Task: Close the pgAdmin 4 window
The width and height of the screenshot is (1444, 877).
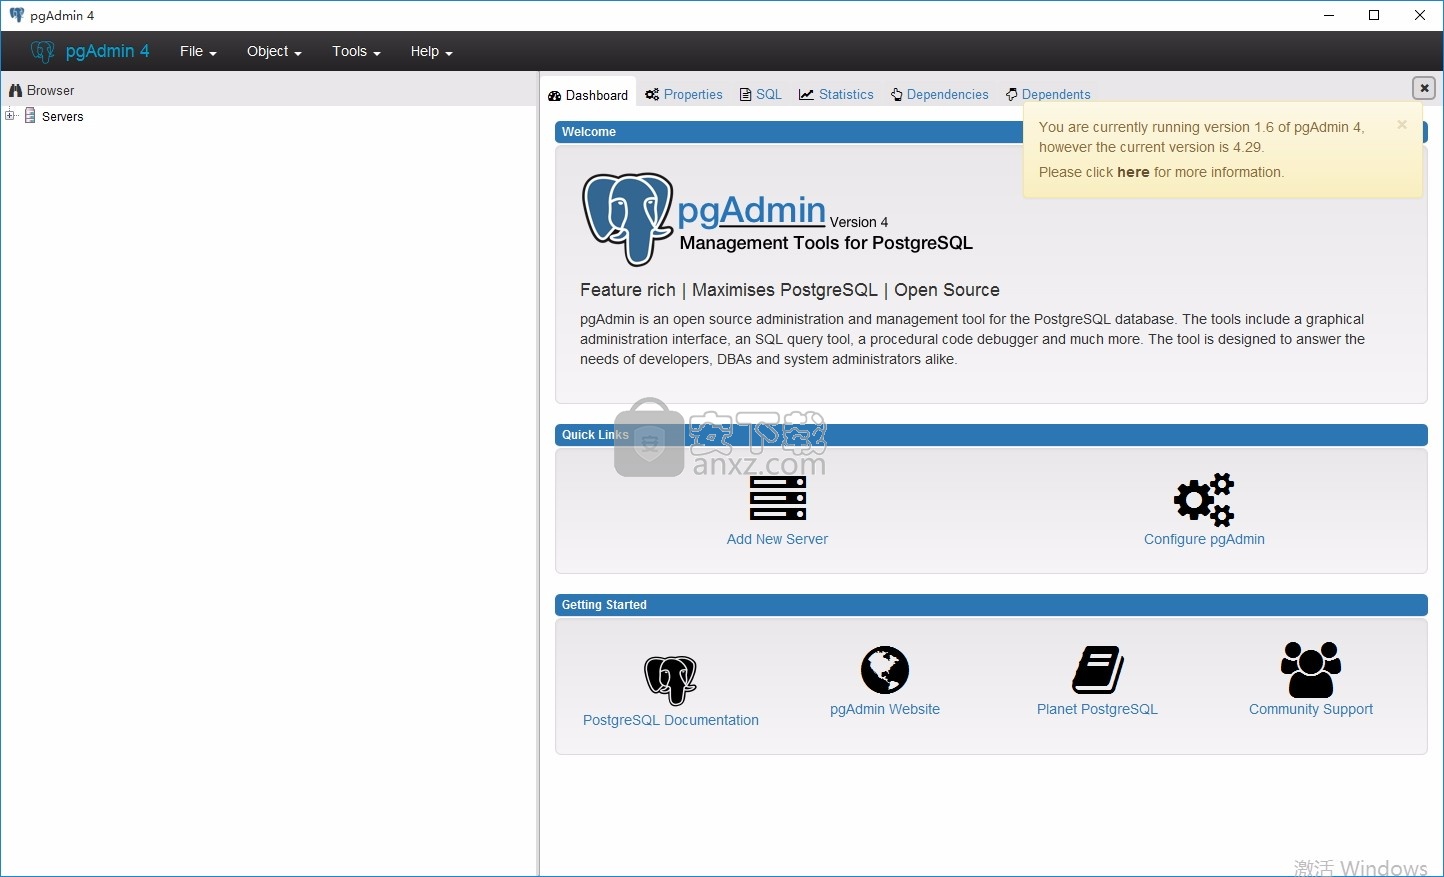Action: tap(1420, 15)
